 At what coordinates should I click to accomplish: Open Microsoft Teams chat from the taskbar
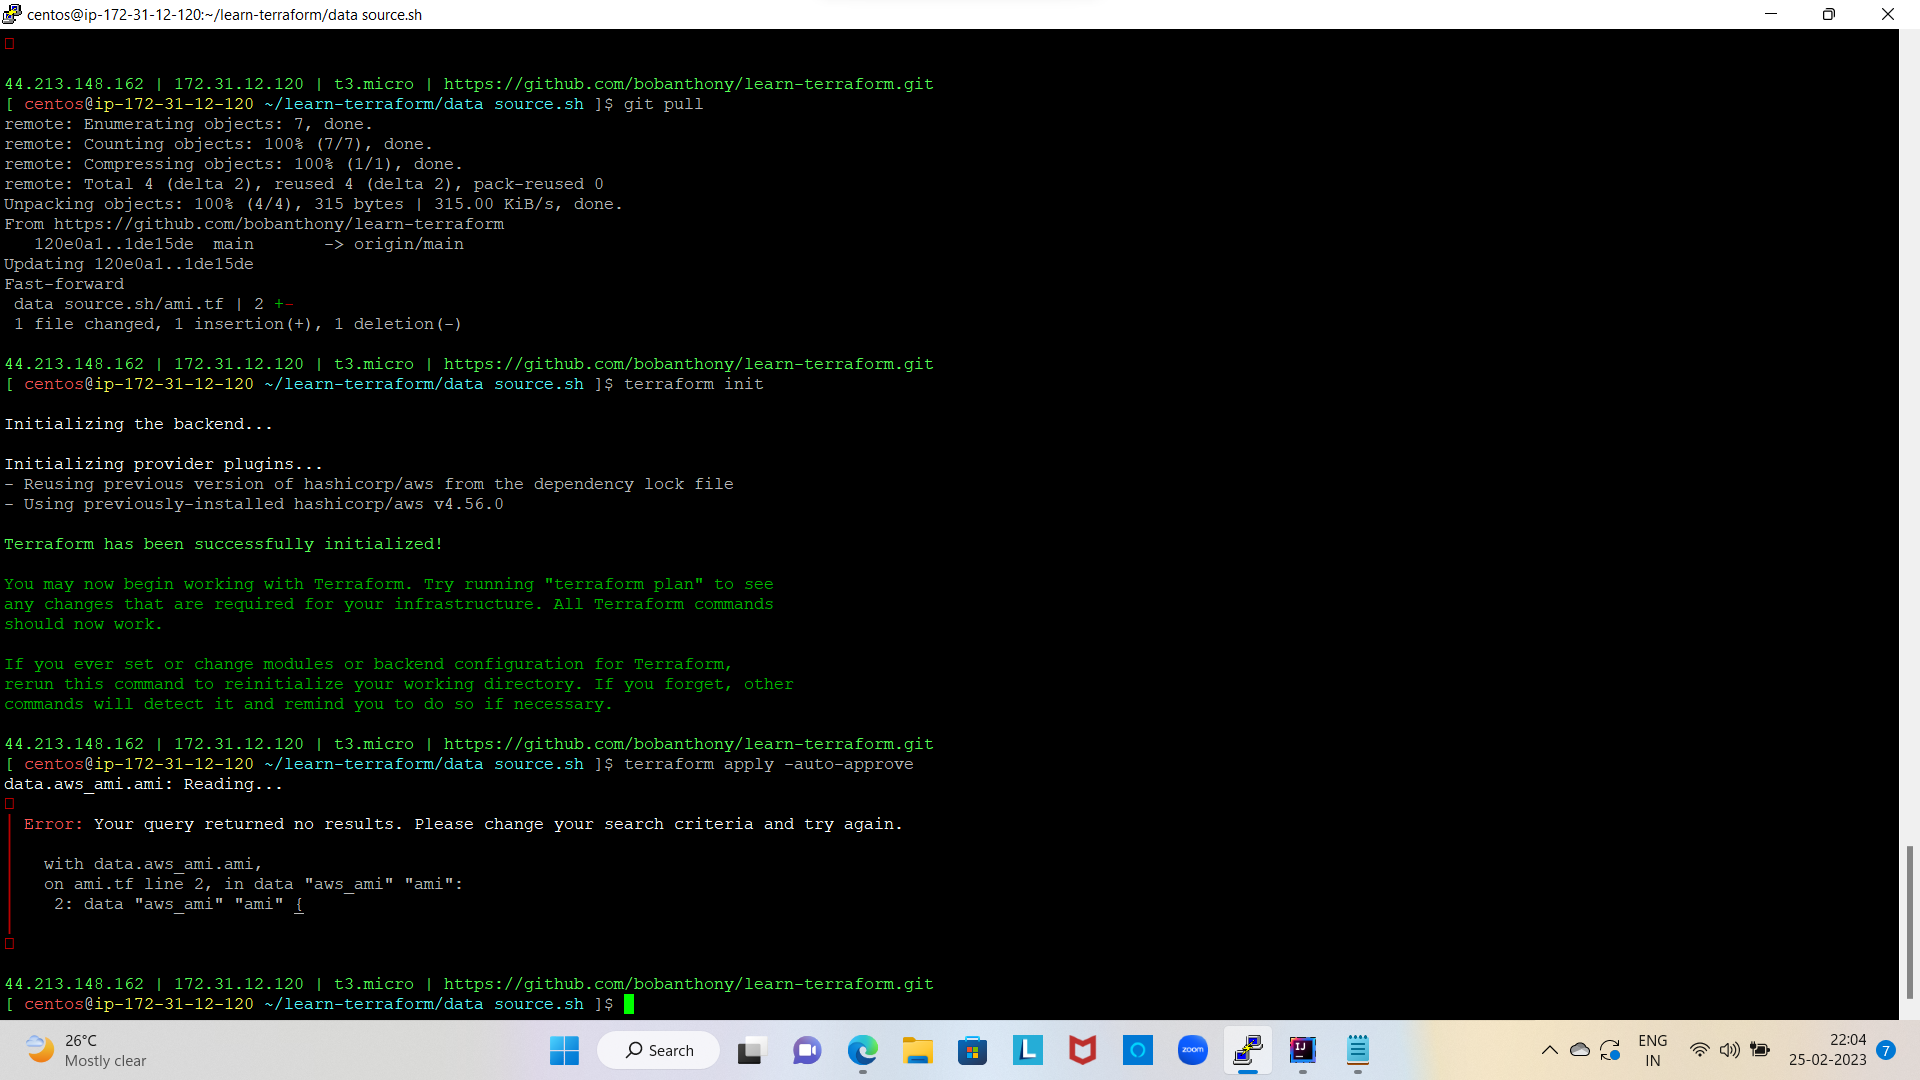(x=807, y=1051)
